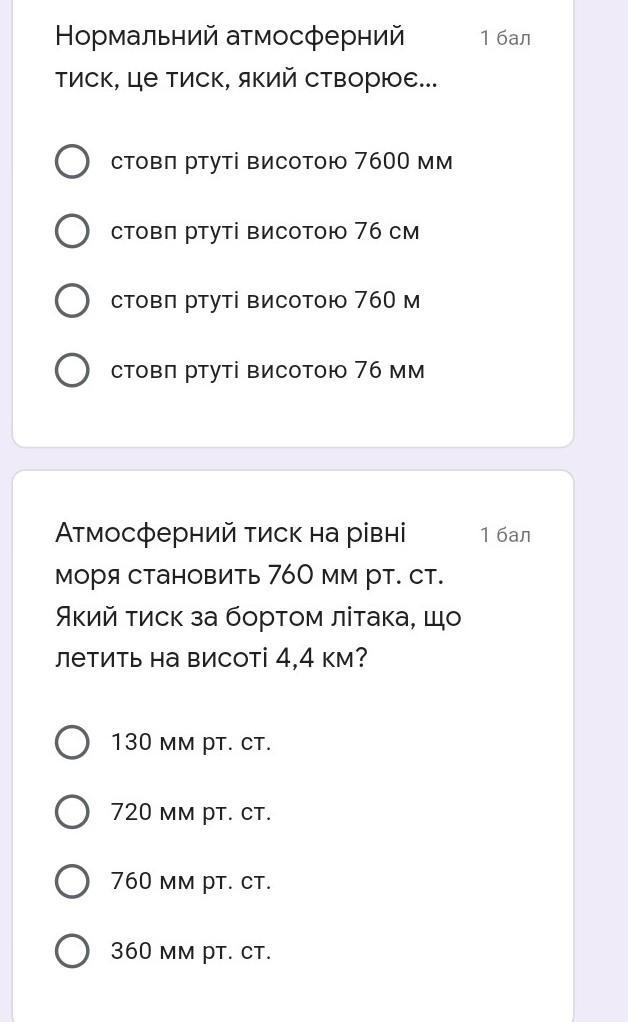The height and width of the screenshot is (1022, 628).
Task: Select the '360 мм рт. ст.' radio button
Action: tap(72, 951)
